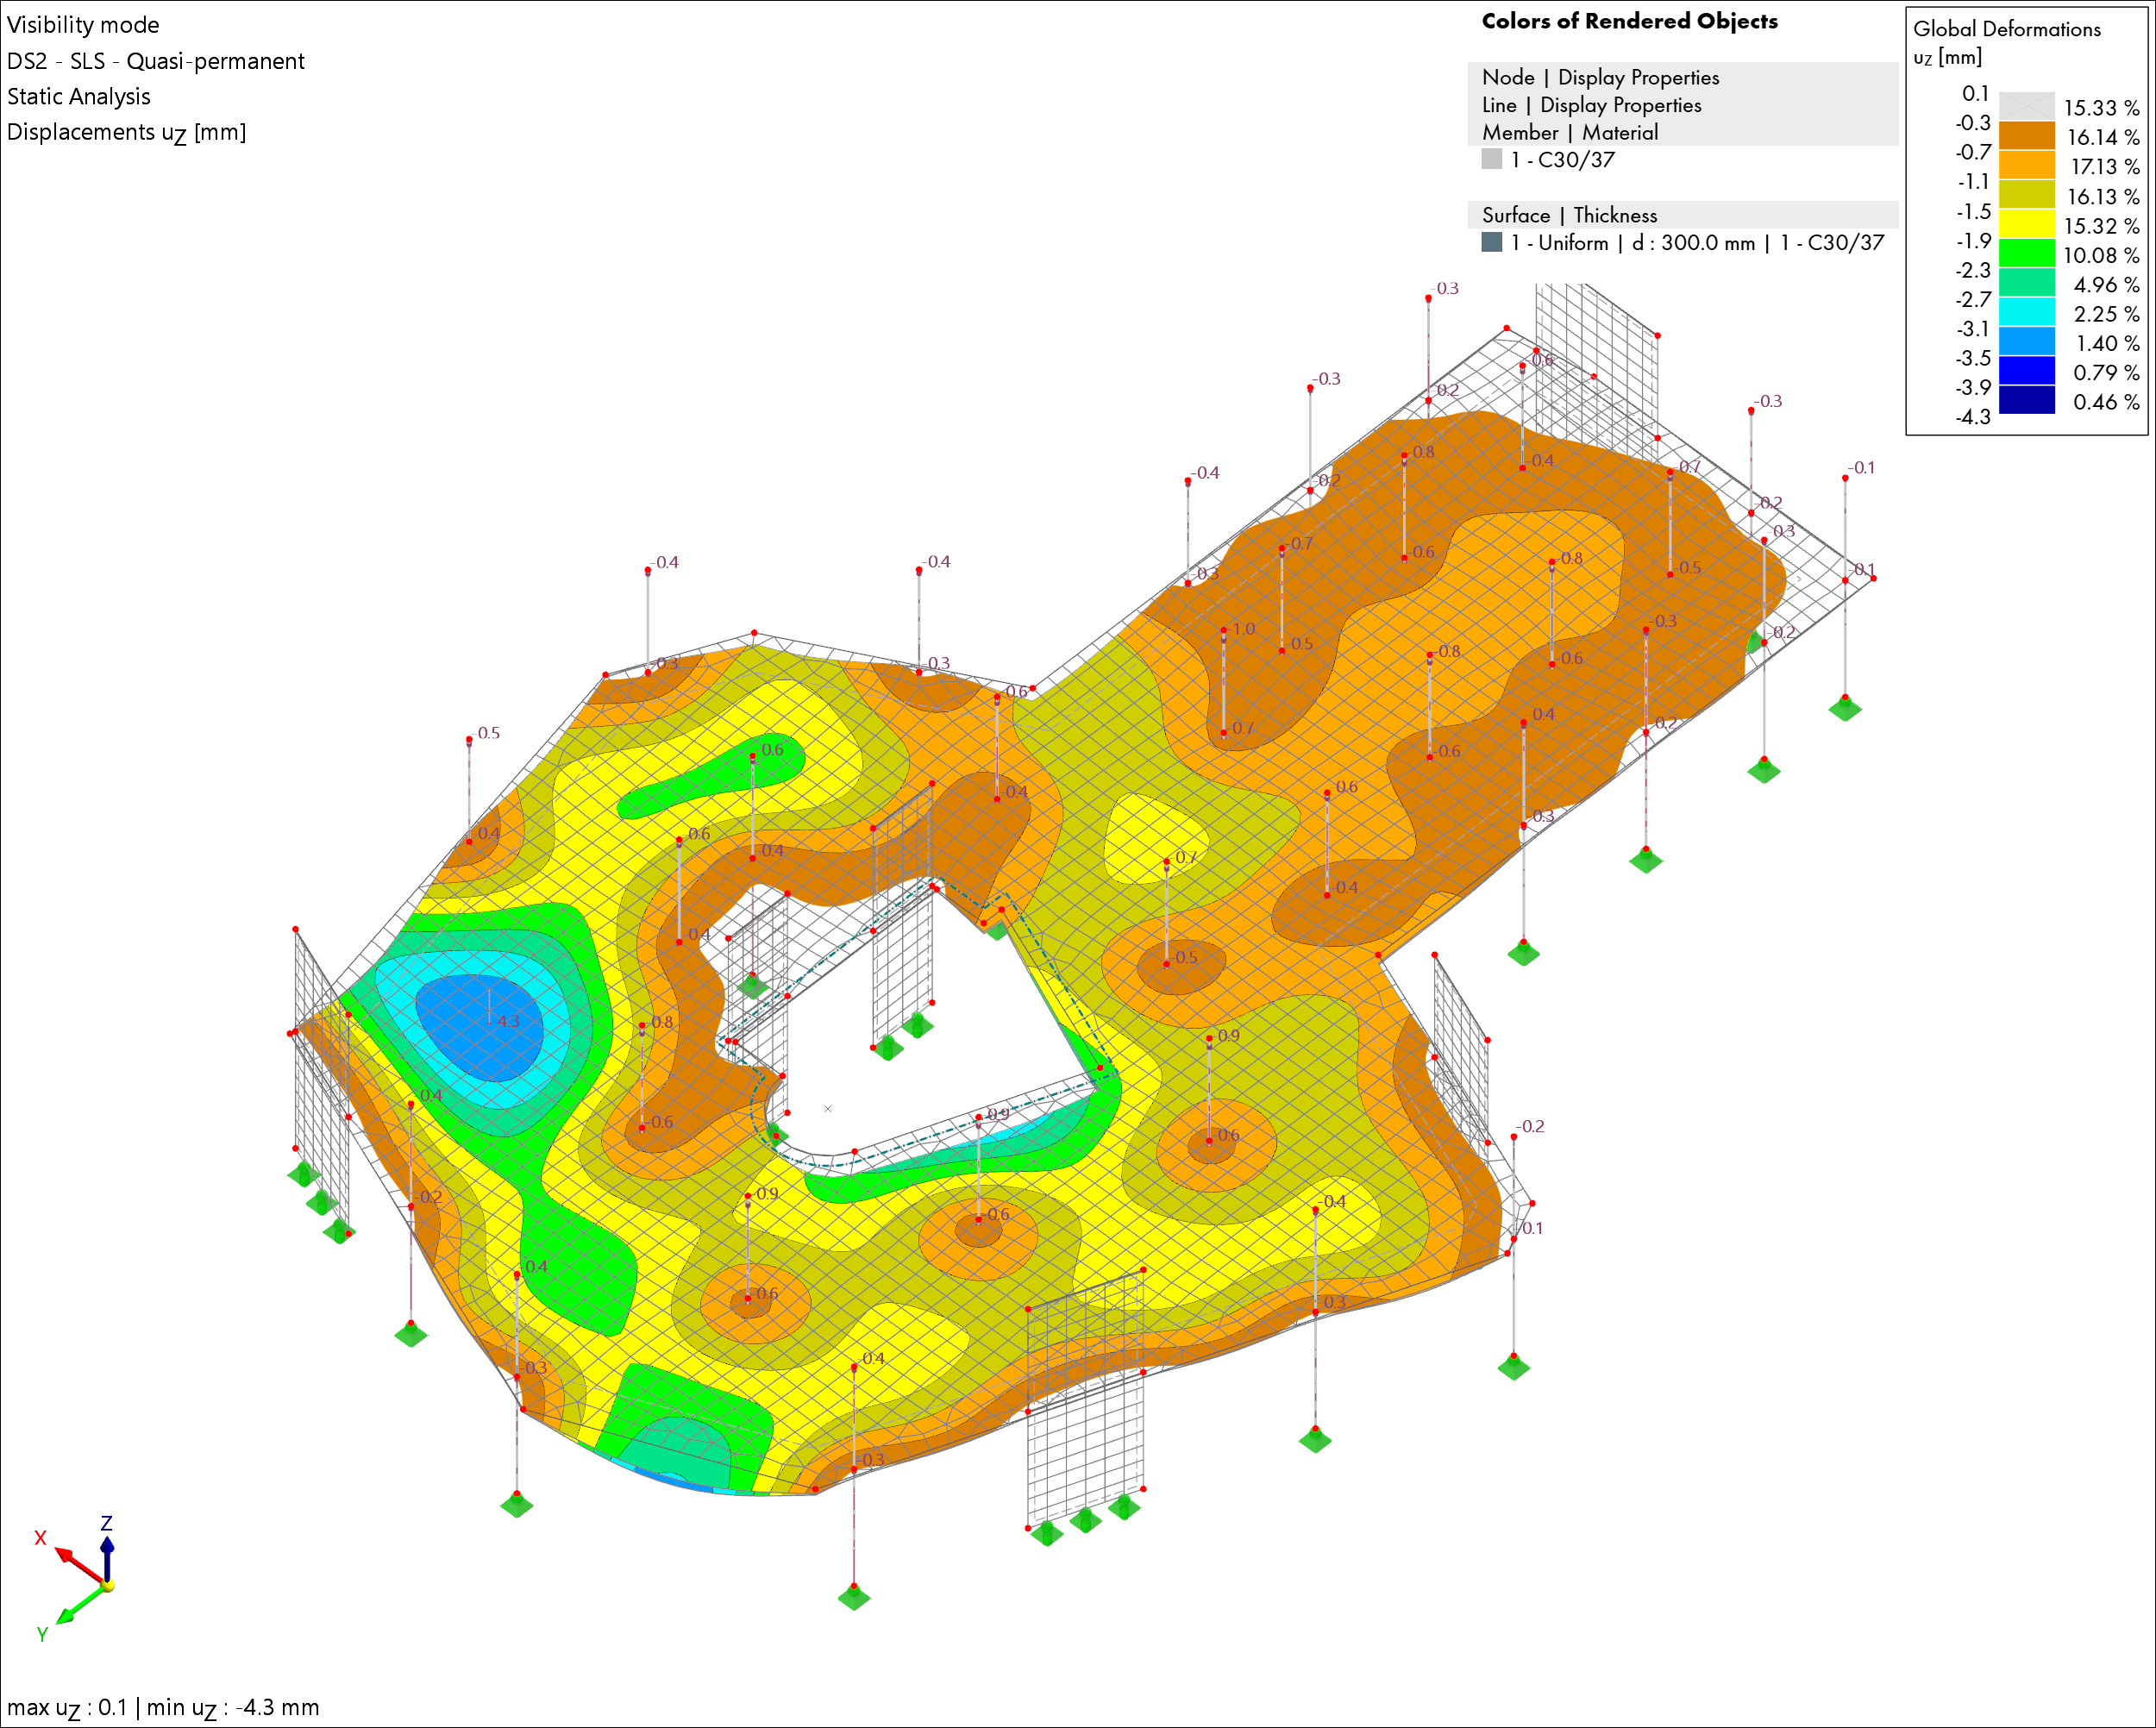Viewport: 2156px width, 1728px height.
Task: Expand the Colors of Rendered Objects panel
Action: coord(1630,20)
